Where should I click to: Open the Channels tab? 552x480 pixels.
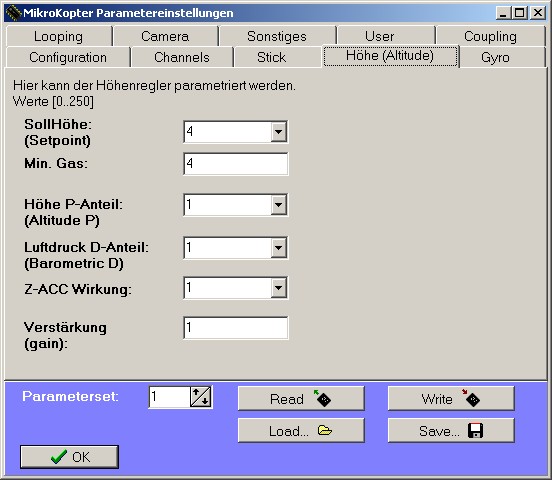pyautogui.click(x=182, y=57)
